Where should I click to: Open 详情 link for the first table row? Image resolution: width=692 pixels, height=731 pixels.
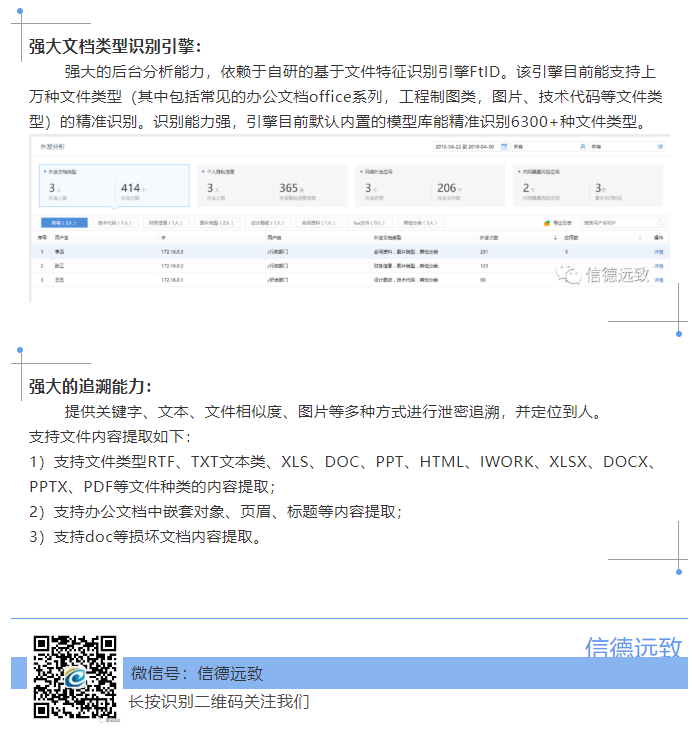tap(658, 252)
